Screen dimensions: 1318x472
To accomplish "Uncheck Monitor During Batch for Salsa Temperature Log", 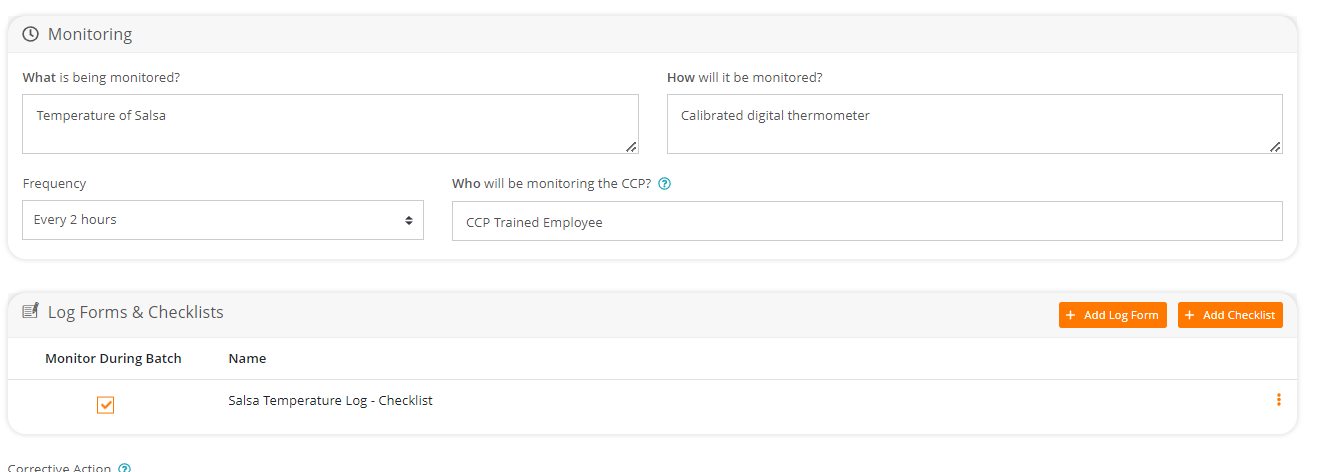I will click(105, 404).
